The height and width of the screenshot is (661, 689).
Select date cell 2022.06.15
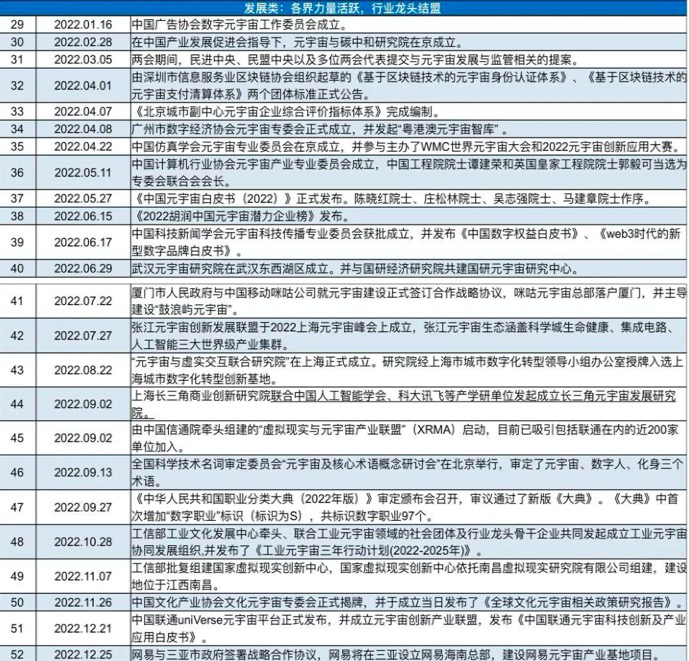[83, 216]
